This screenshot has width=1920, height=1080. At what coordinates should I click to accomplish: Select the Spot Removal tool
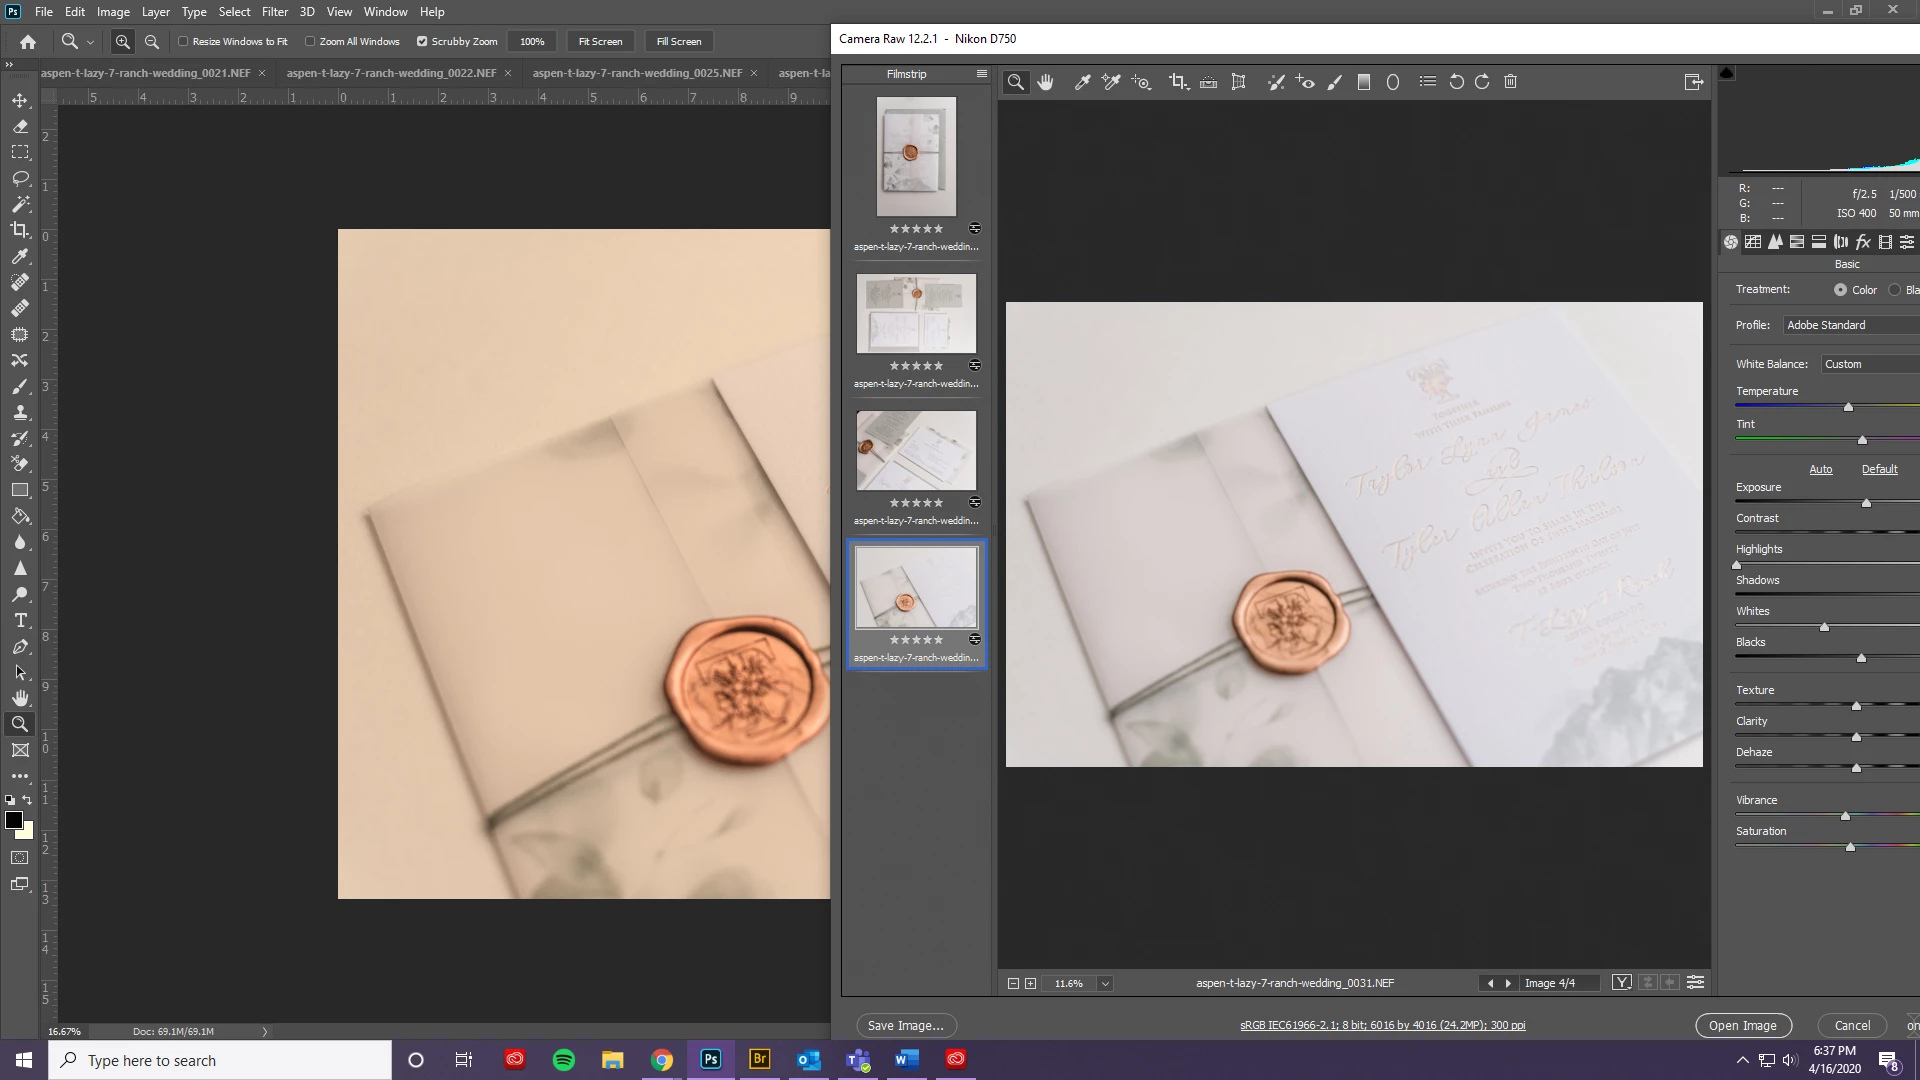coord(1276,82)
